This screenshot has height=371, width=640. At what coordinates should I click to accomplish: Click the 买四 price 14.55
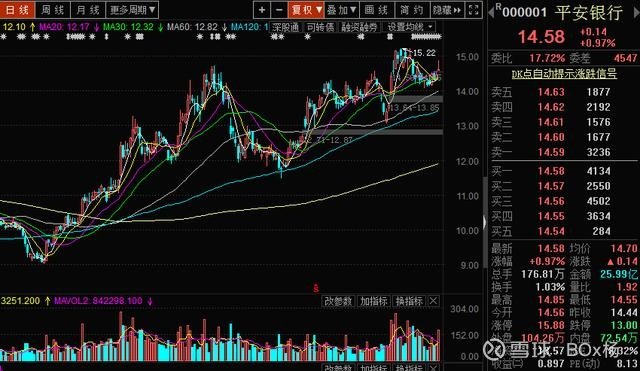pos(551,216)
